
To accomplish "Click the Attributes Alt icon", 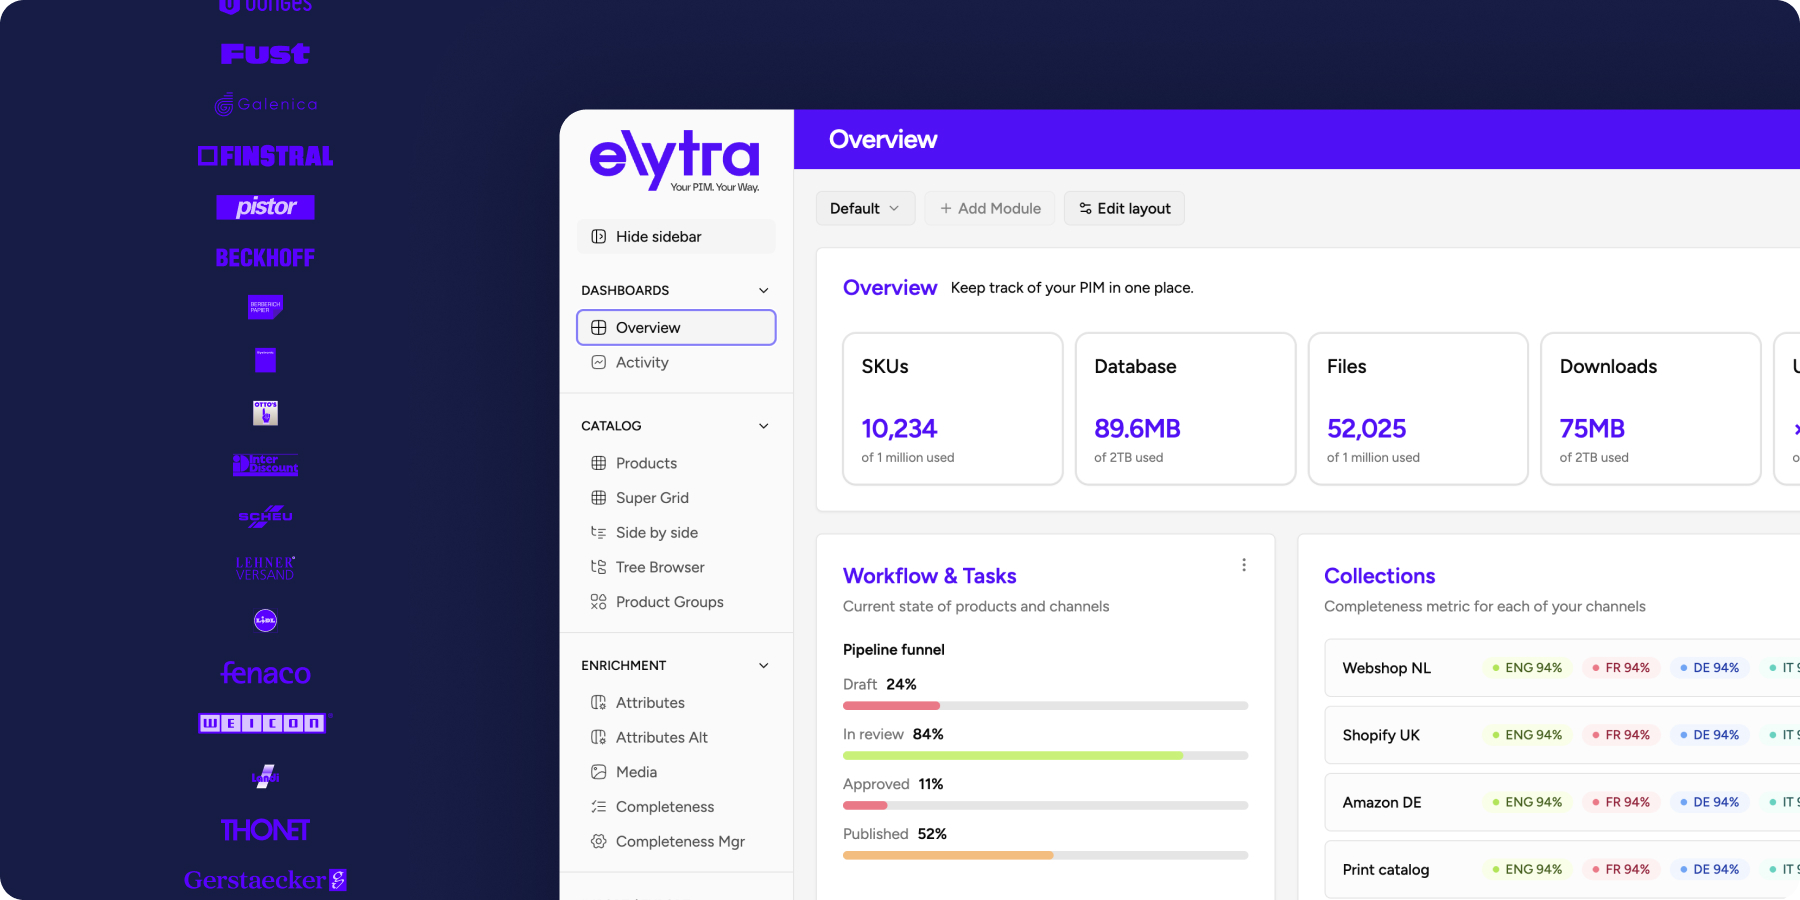I will point(598,737).
